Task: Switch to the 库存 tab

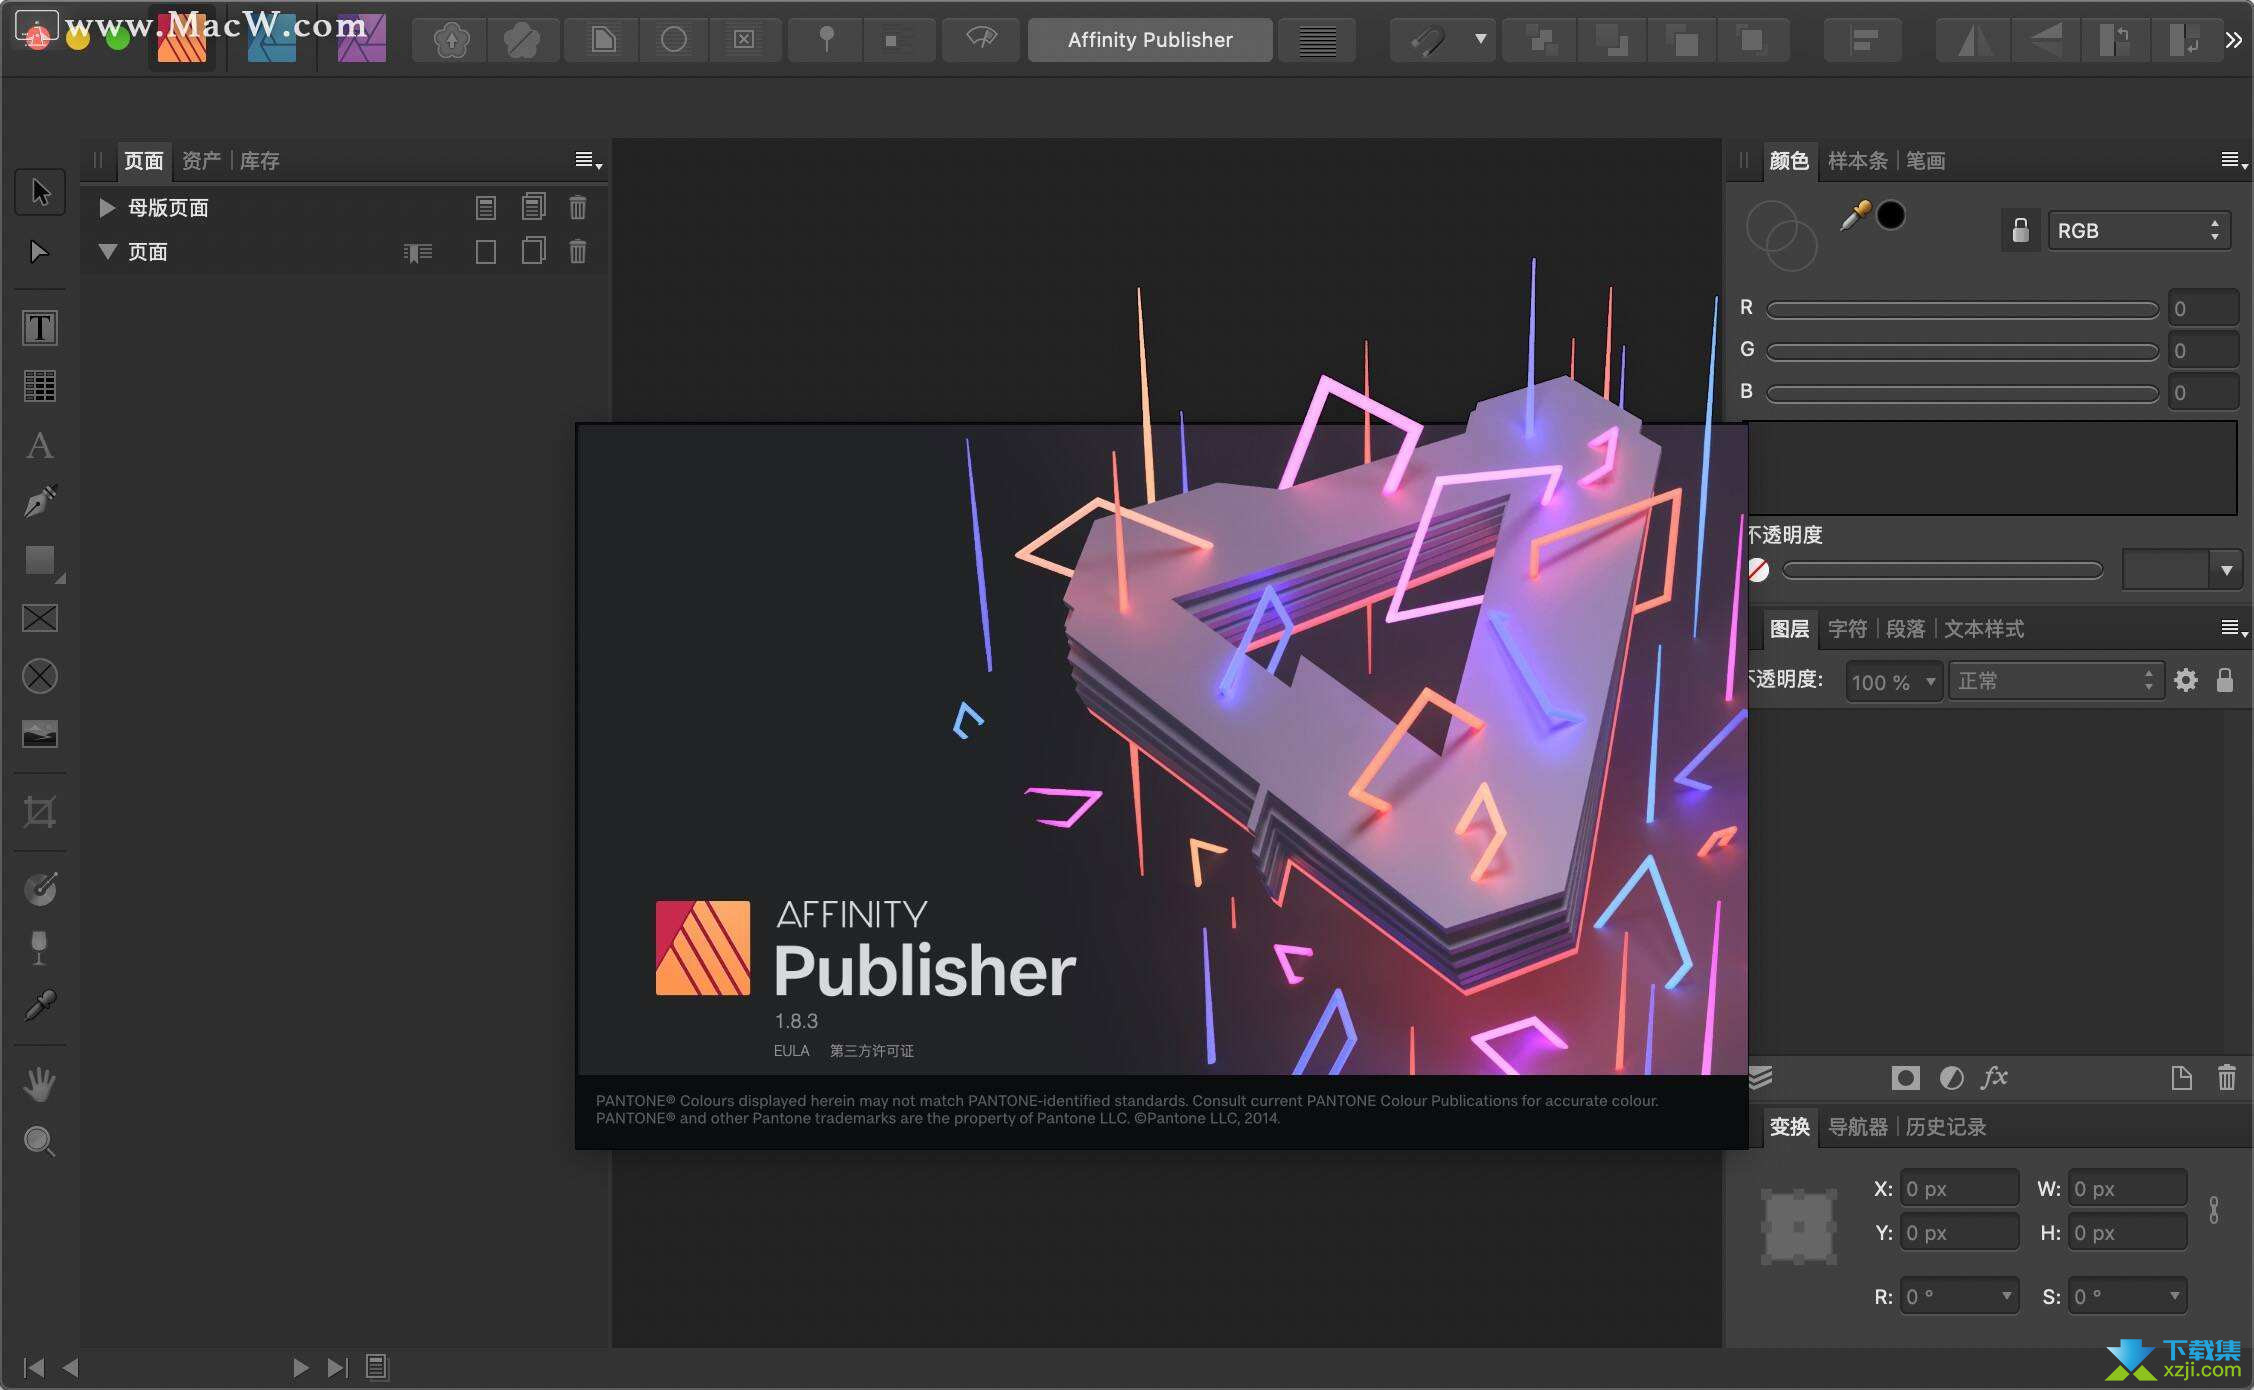Action: point(259,160)
